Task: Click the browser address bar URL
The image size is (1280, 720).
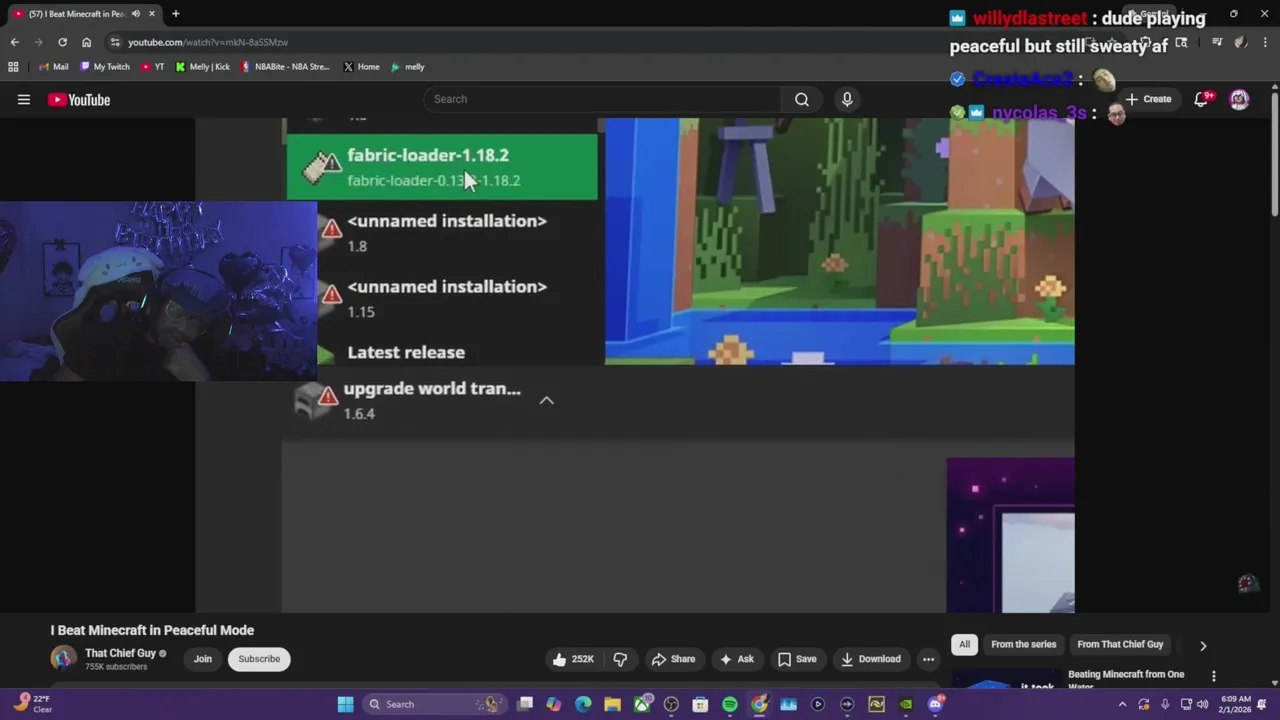Action: point(207,42)
